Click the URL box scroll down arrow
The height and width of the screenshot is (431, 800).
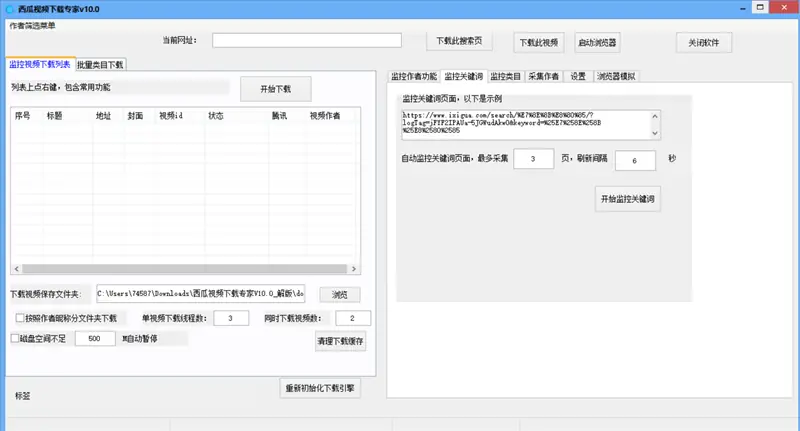coord(655,133)
